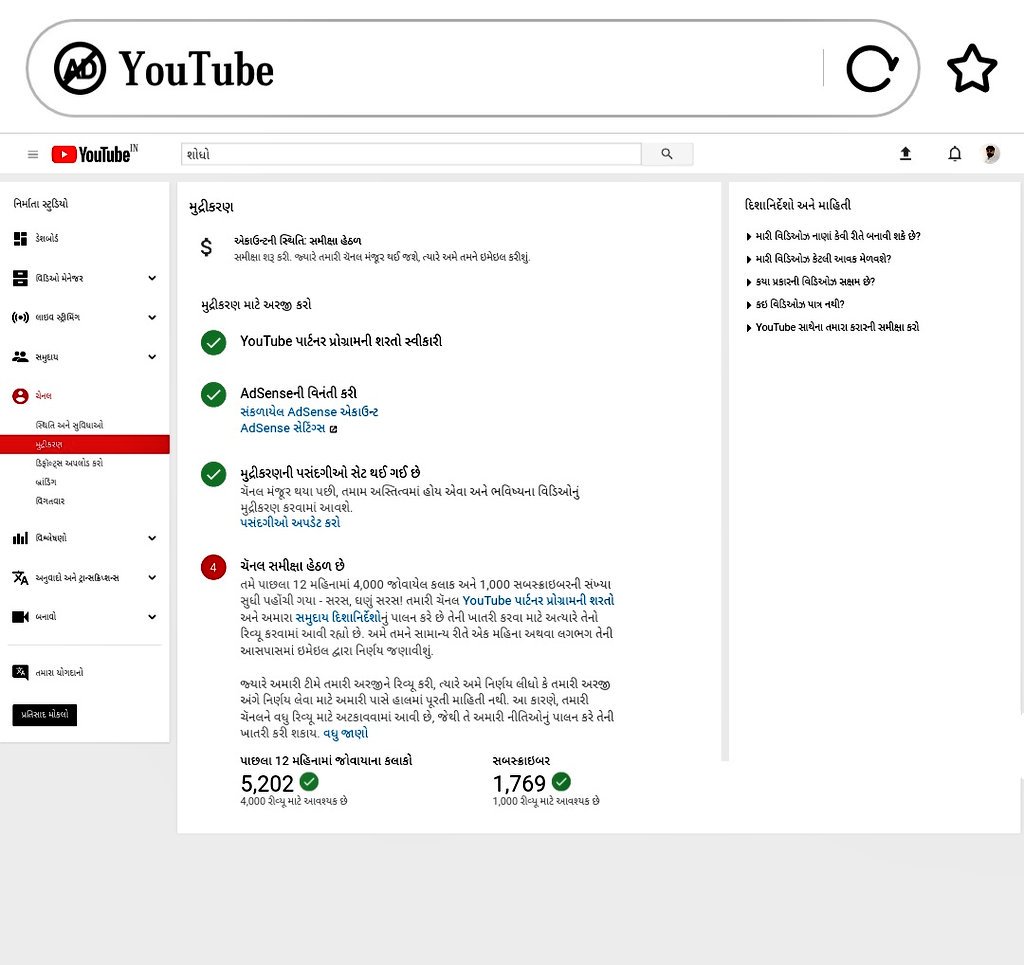Click the 5,202 watch hours value
1024x965 pixels.
267,783
